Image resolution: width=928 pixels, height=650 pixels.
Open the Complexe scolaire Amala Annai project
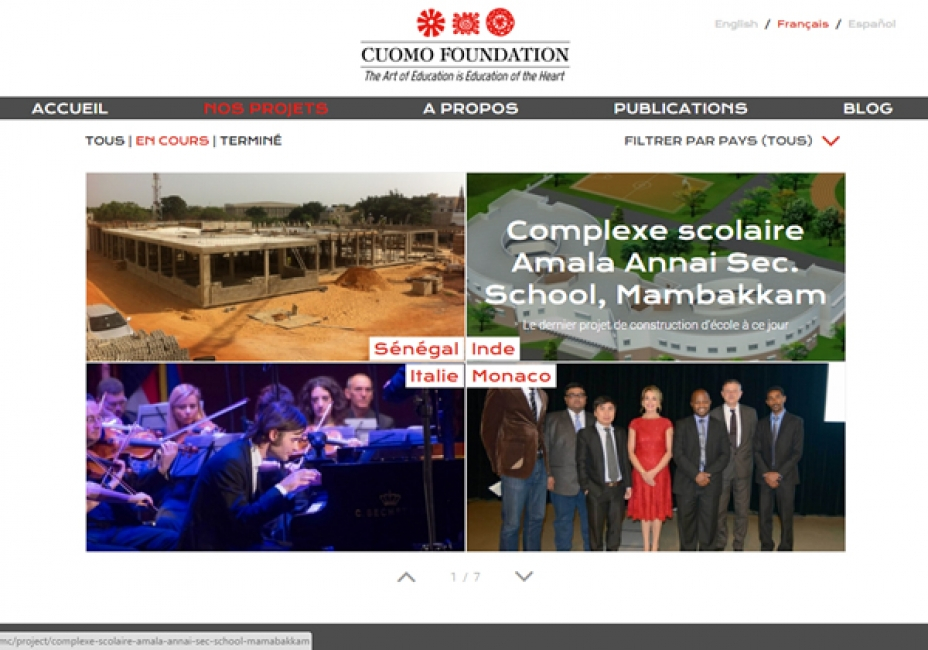[656, 267]
